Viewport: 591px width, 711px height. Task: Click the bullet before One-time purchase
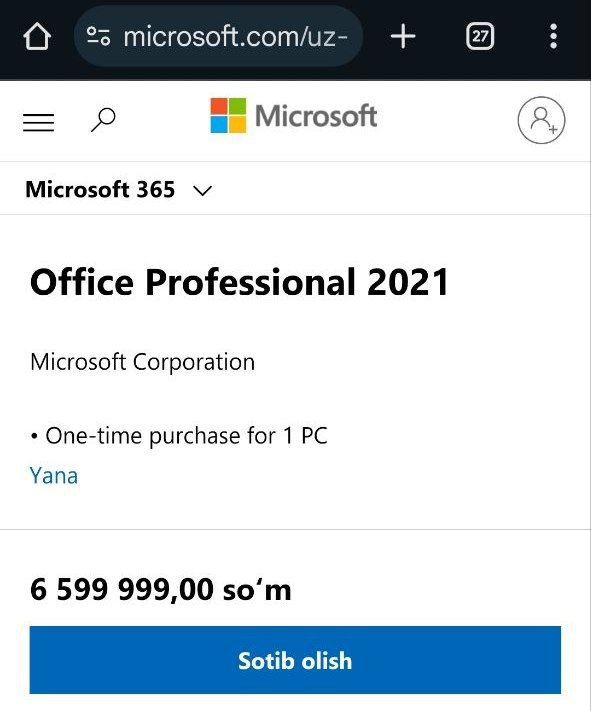[34, 437]
